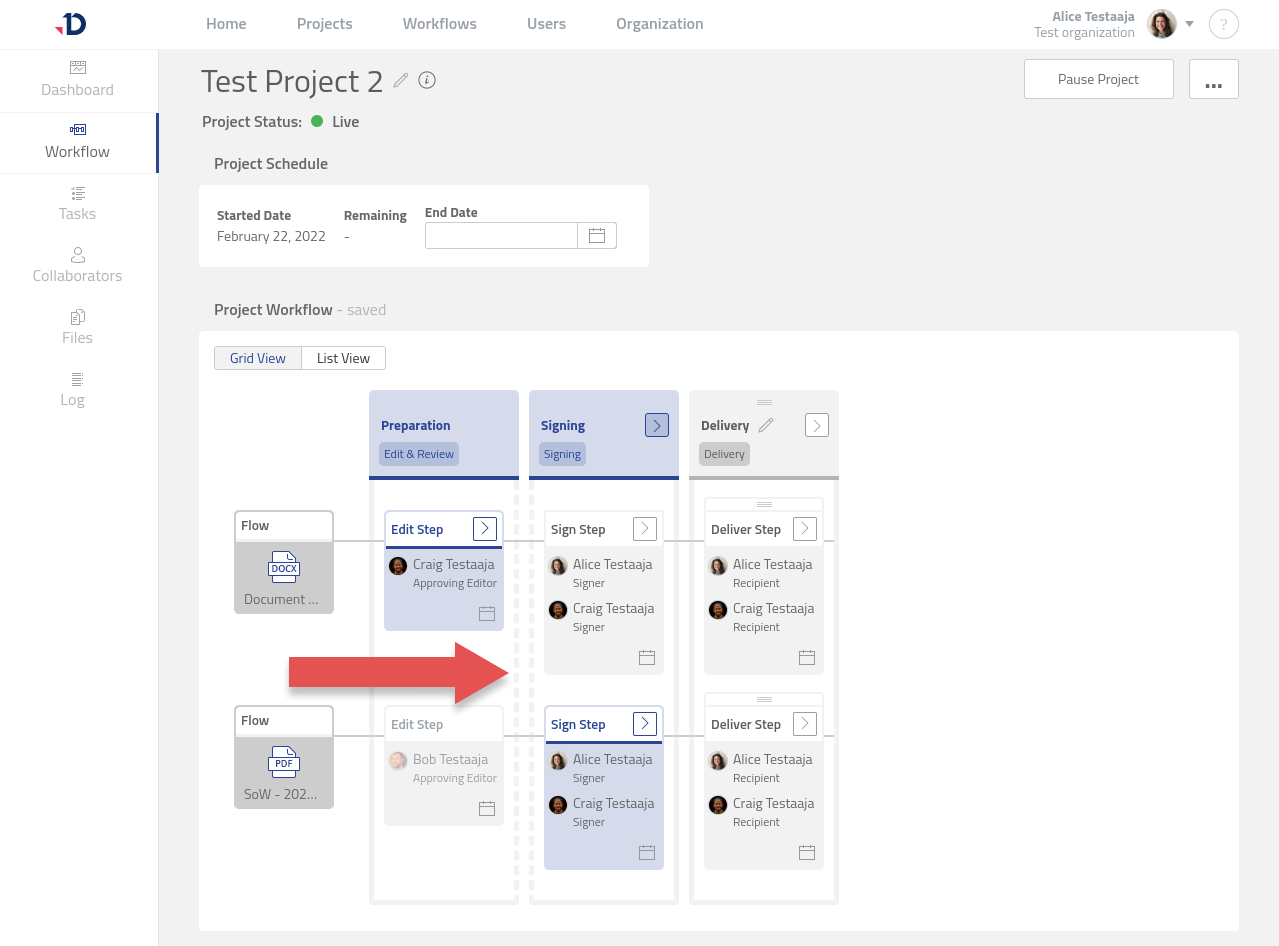Open the Projects menu

pyautogui.click(x=324, y=24)
